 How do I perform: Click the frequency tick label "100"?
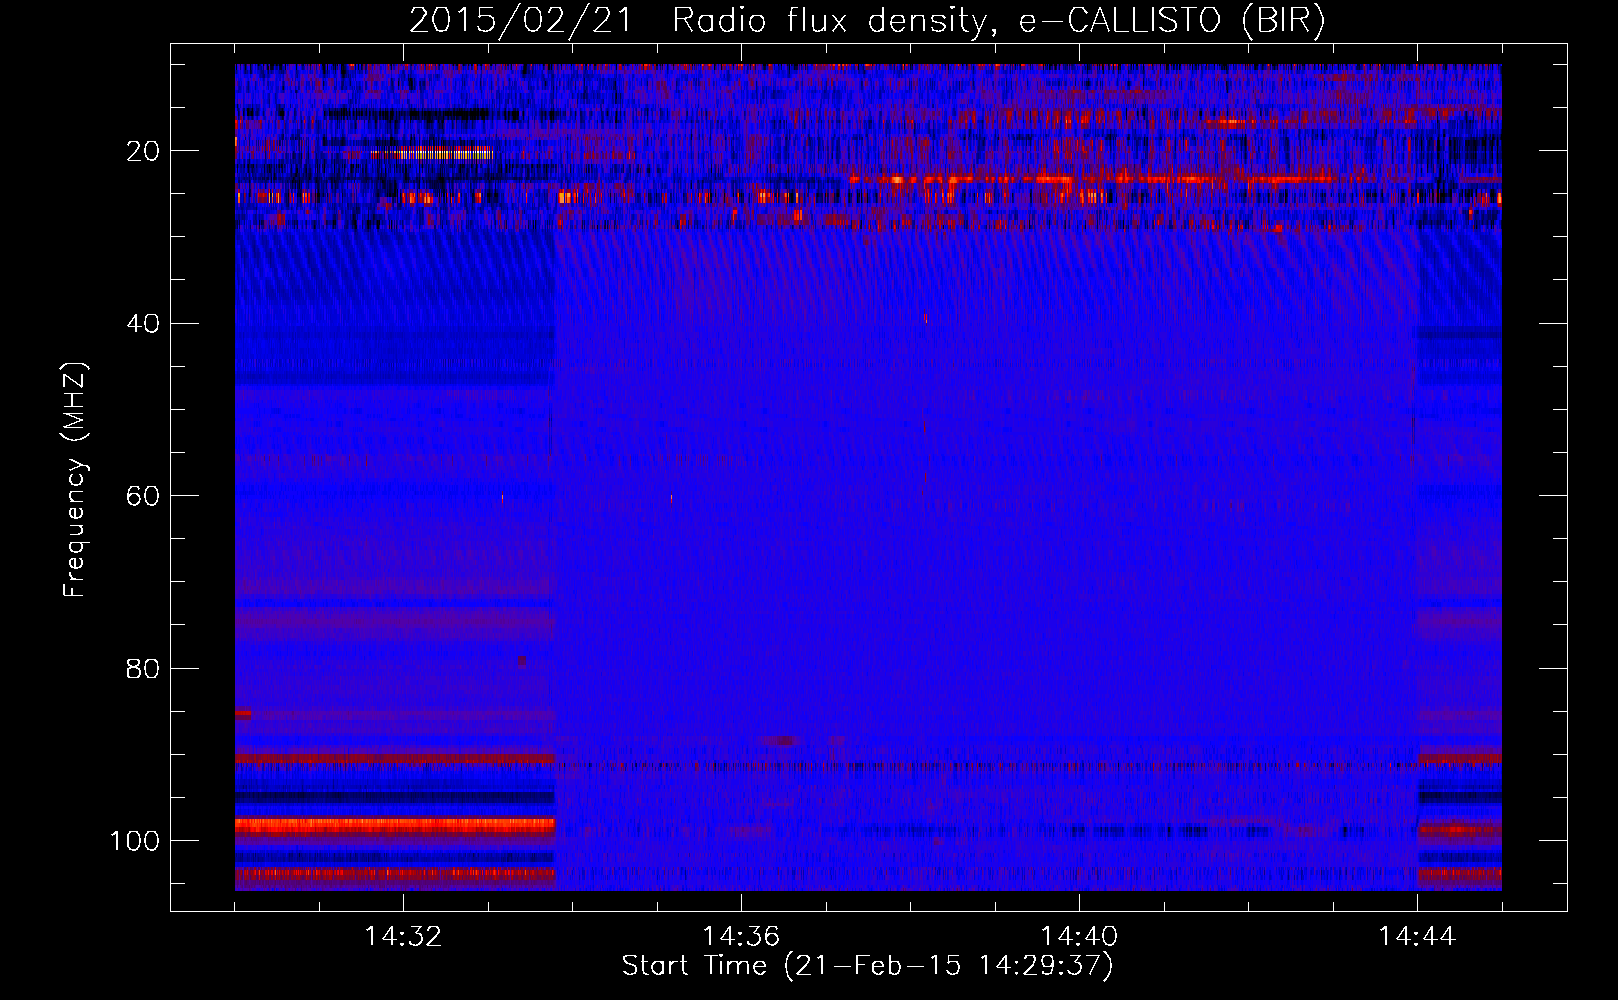(x=135, y=841)
